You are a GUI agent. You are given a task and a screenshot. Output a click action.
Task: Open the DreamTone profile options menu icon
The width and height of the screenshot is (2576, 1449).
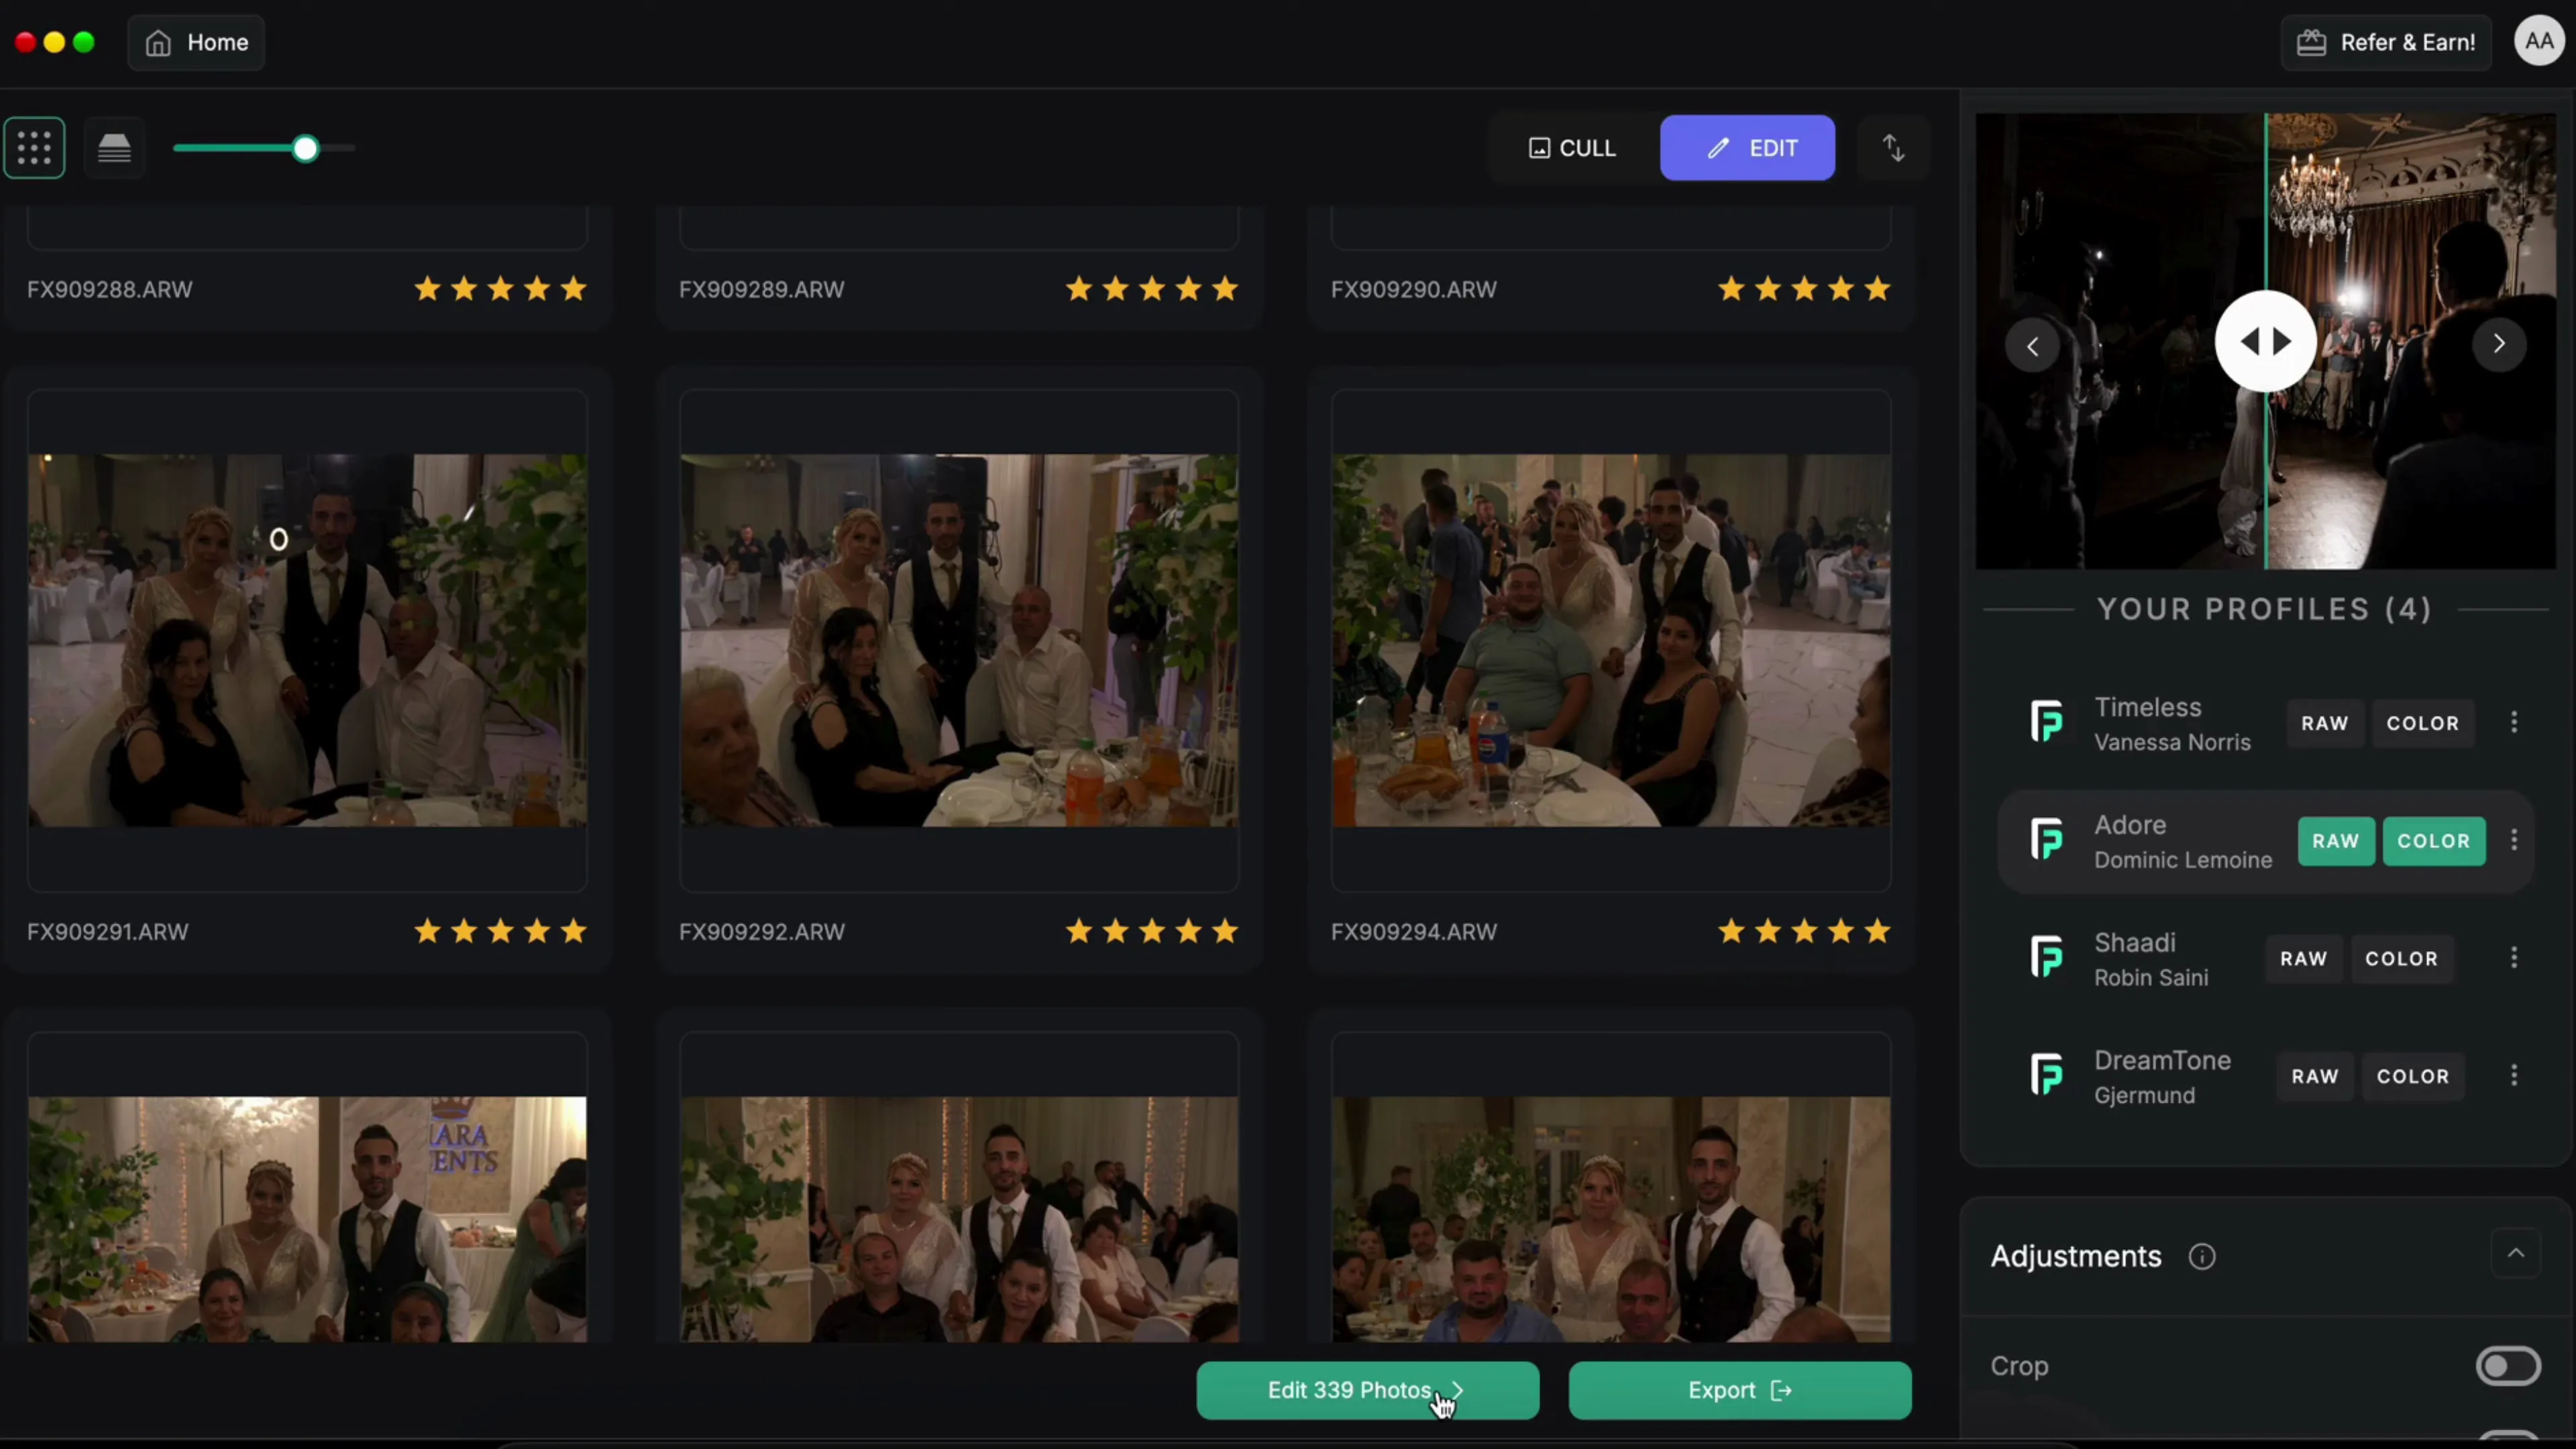2516,1075
